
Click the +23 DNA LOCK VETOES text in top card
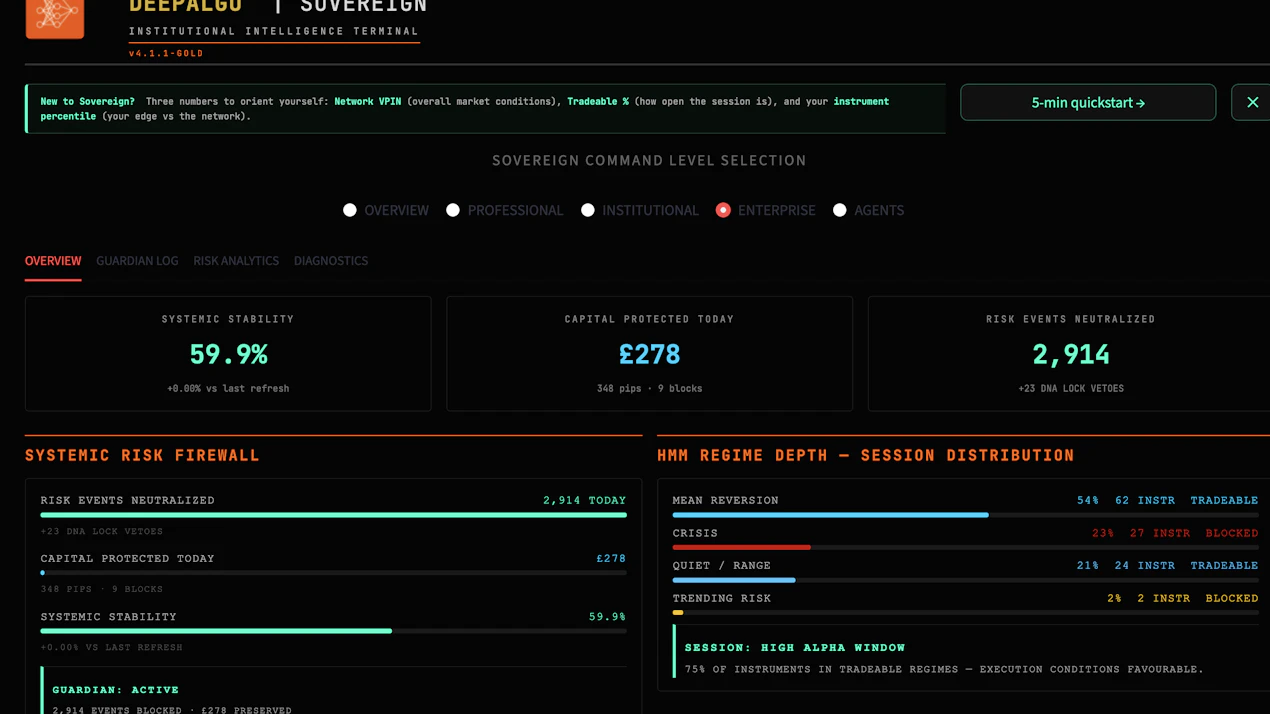point(1070,388)
